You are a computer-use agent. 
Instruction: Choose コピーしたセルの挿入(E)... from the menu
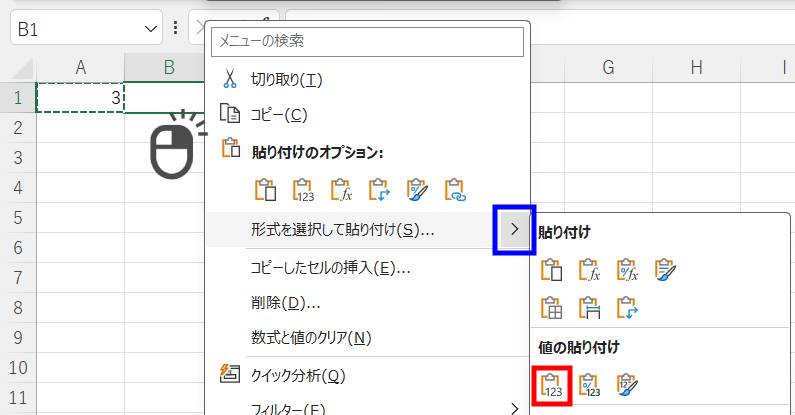pyautogui.click(x=331, y=267)
